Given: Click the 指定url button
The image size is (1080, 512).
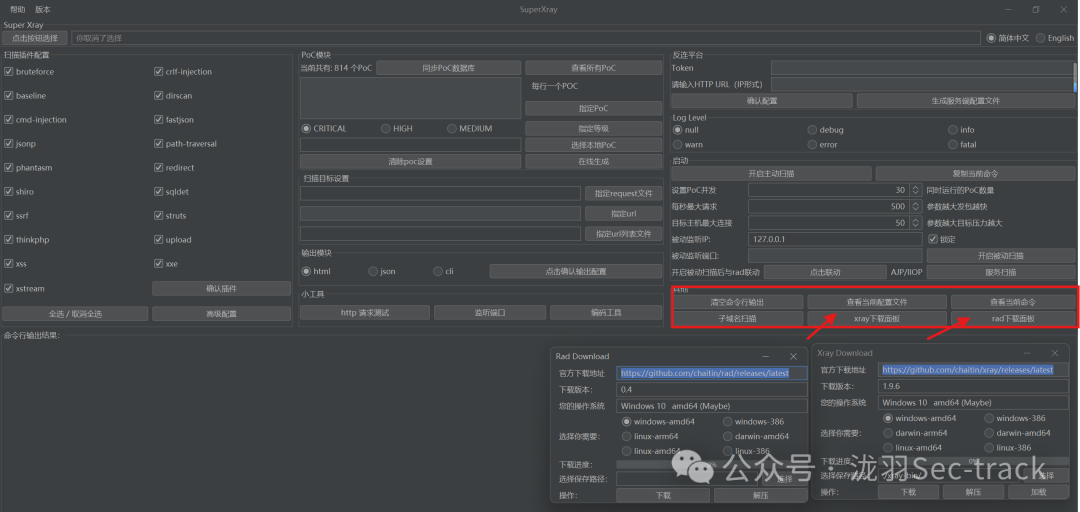Looking at the screenshot, I should point(623,214).
